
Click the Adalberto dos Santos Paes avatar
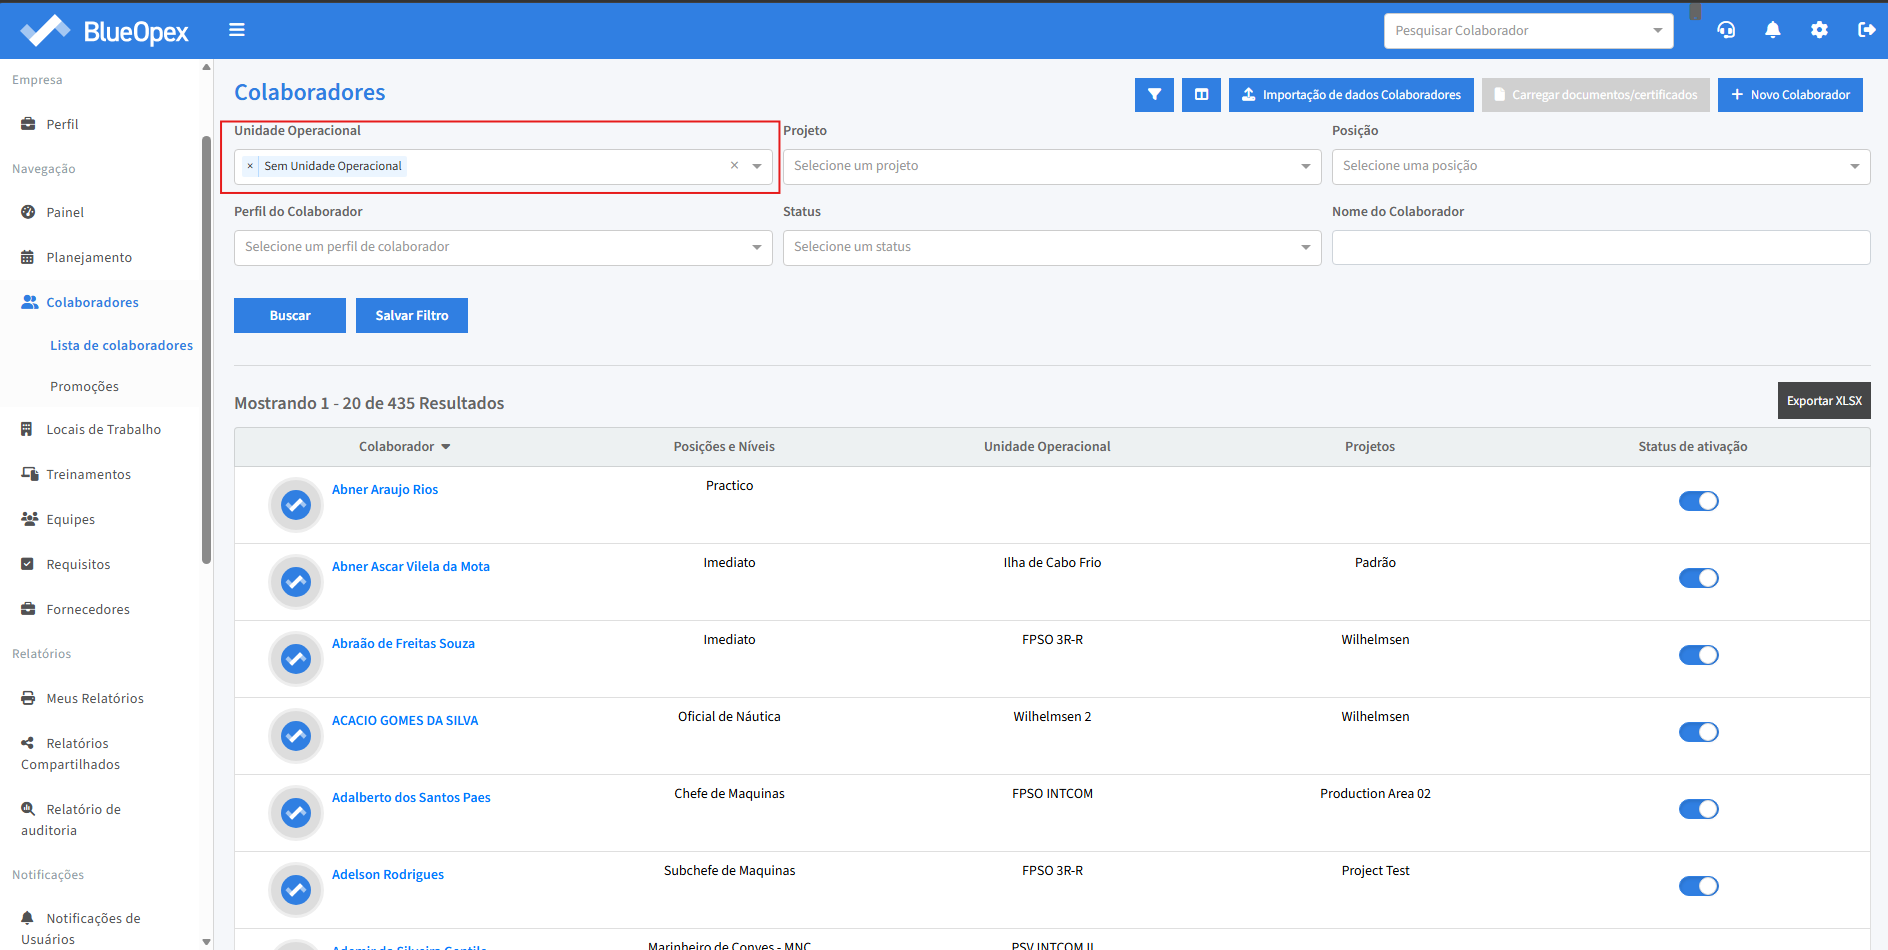296,813
